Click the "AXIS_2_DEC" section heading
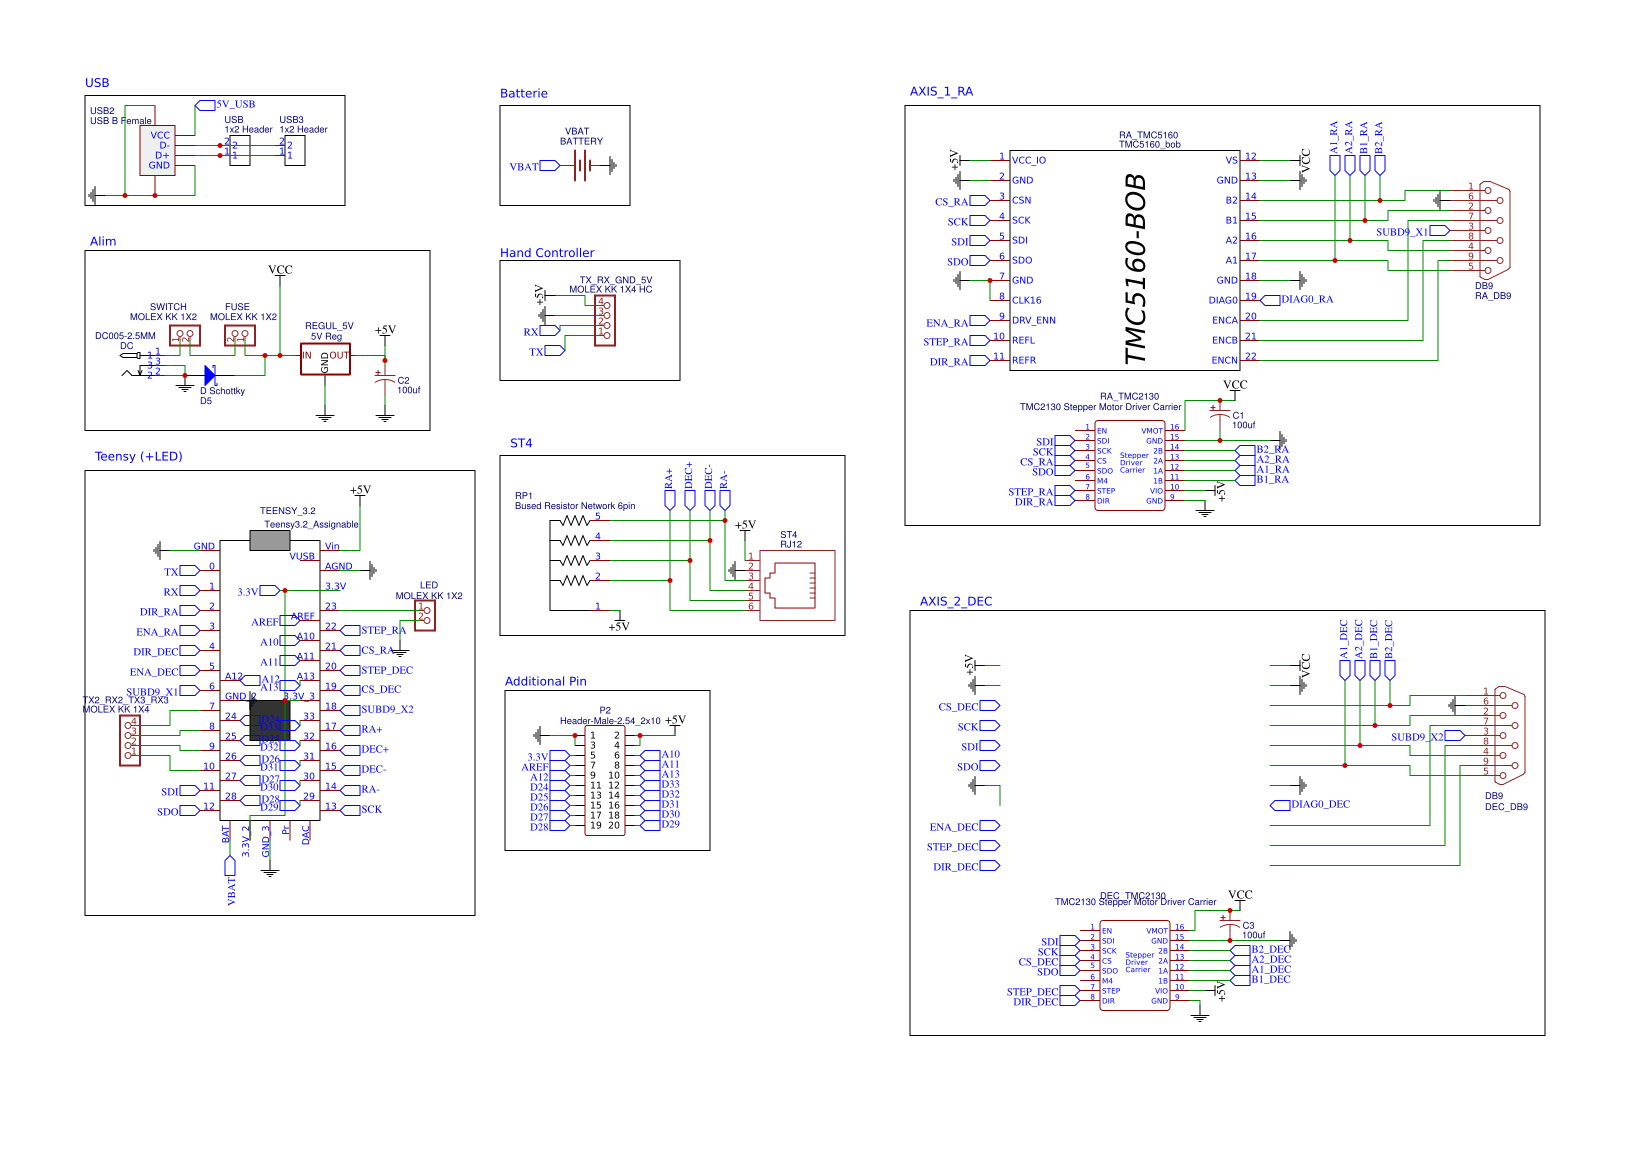This screenshot has height=1170, width=1652. coord(956,601)
